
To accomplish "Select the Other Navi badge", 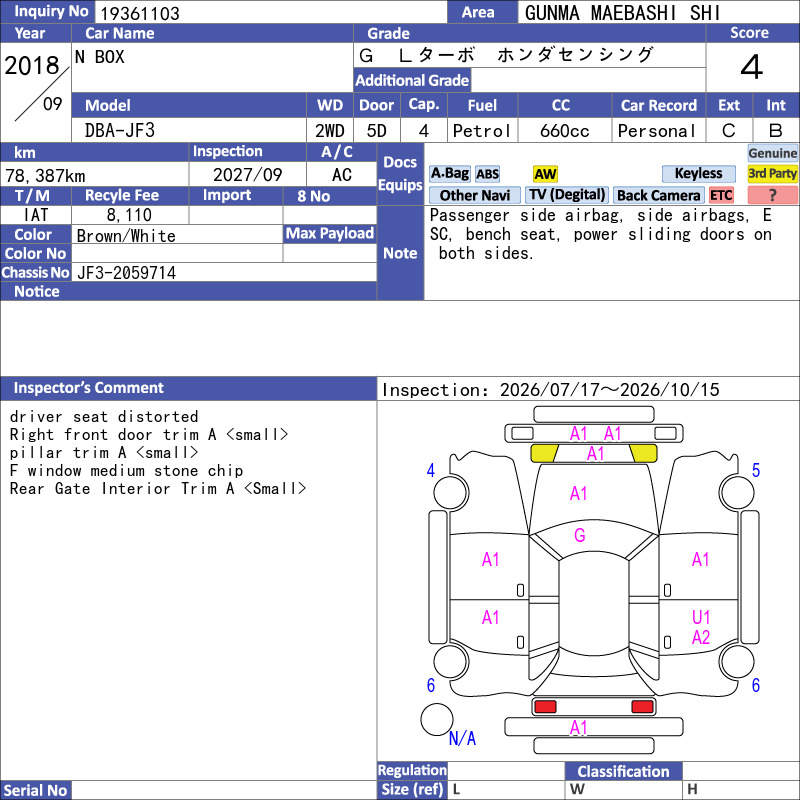I will pyautogui.click(x=474, y=195).
